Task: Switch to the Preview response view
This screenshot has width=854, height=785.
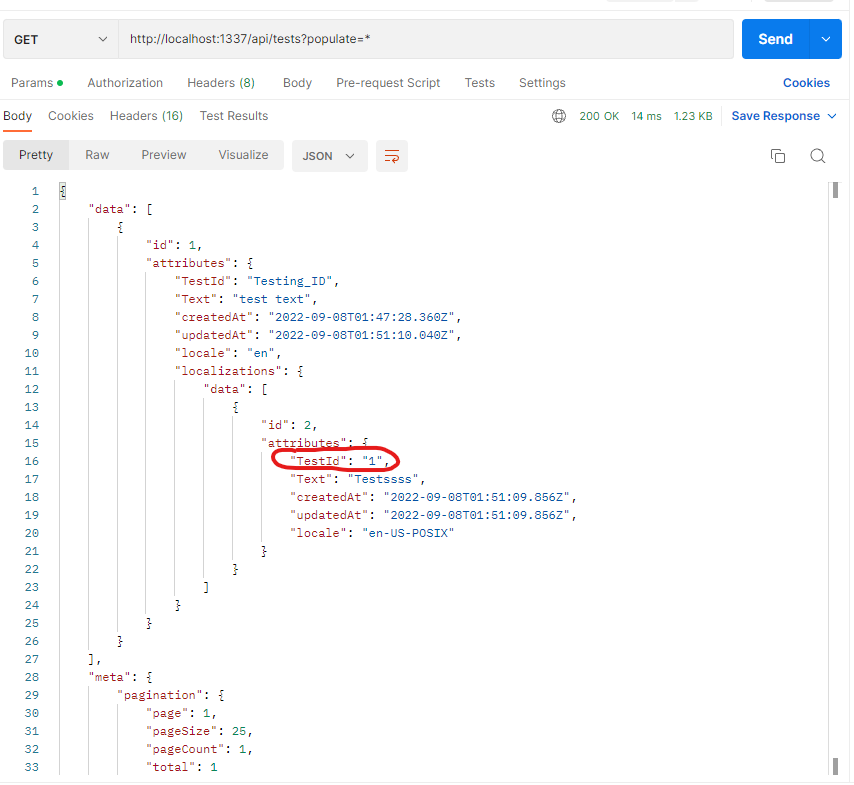Action: point(163,155)
